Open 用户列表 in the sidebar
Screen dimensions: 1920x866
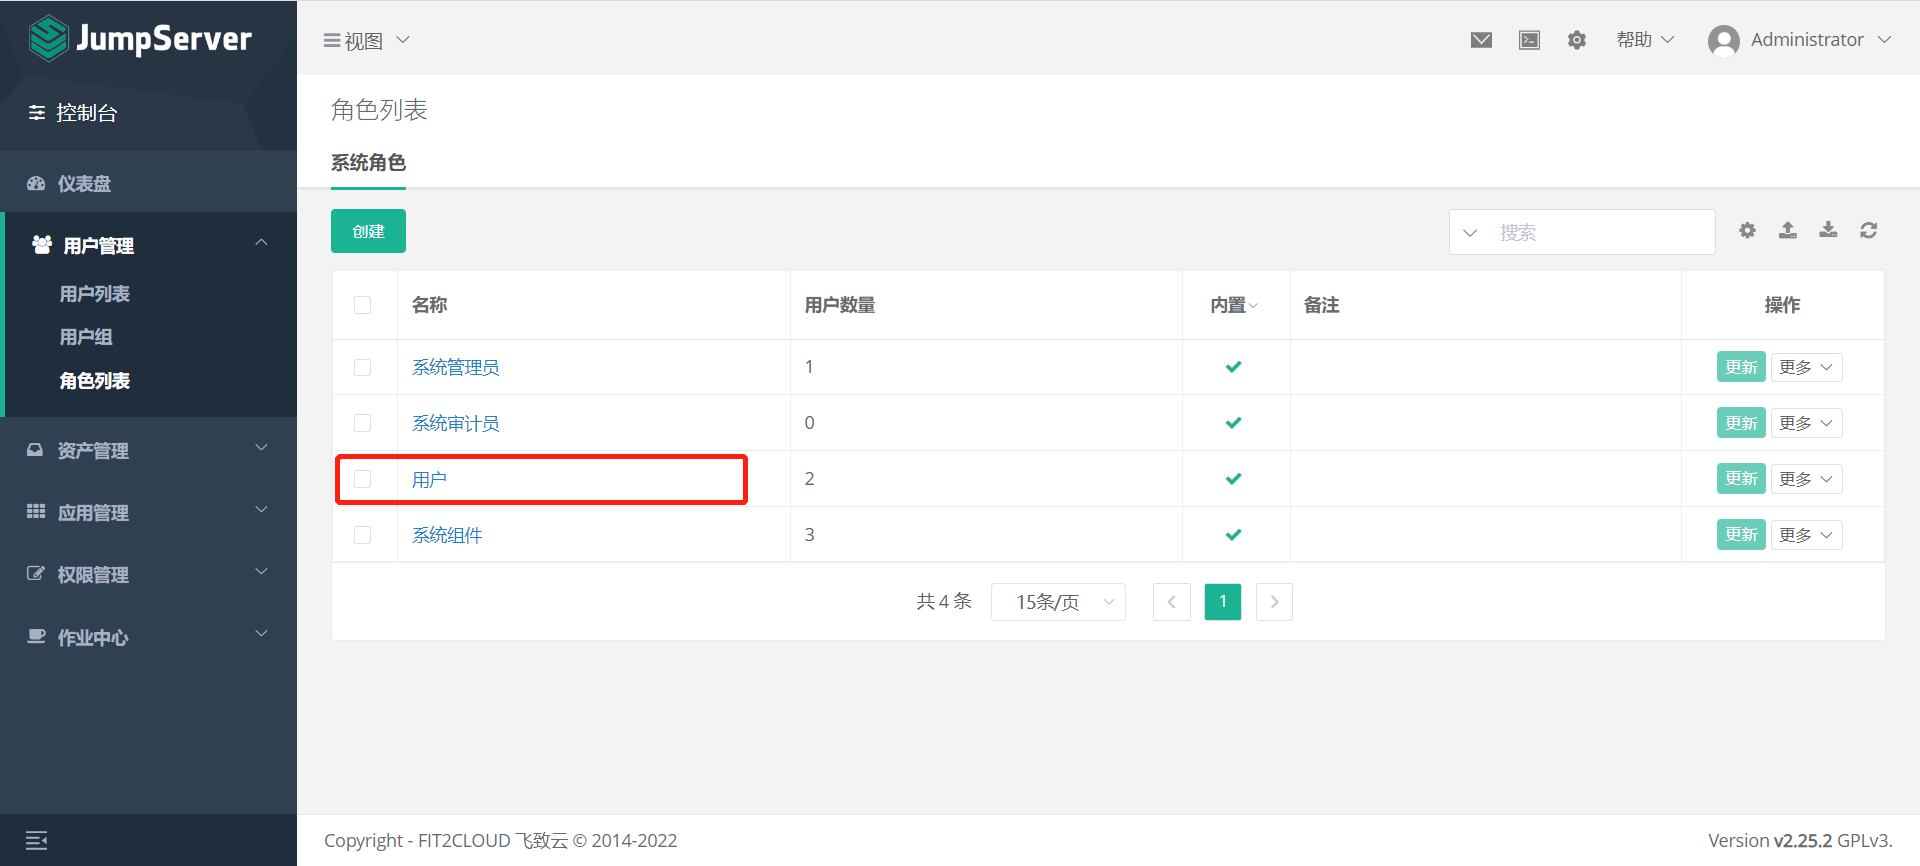pyautogui.click(x=95, y=294)
